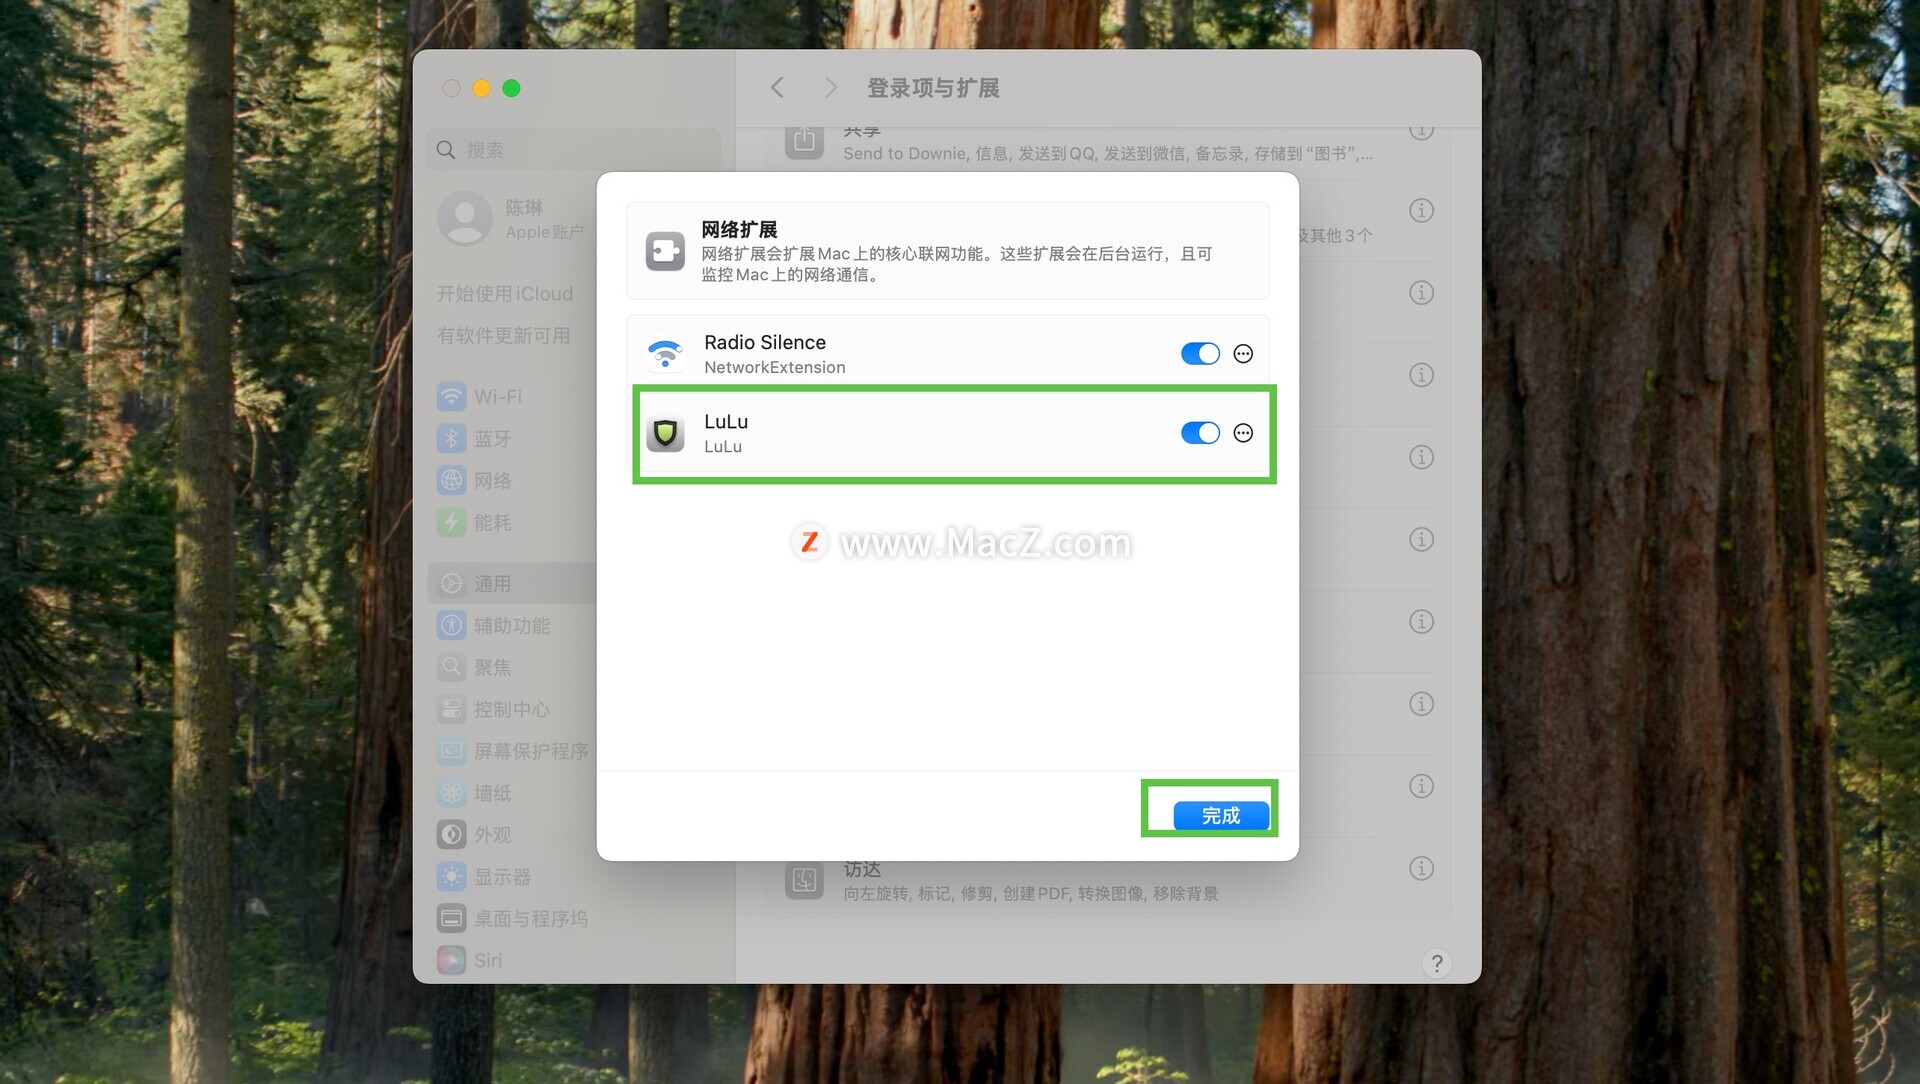Screen dimensions: 1920x1084
Task: Click the green zoom window button
Action: coord(511,88)
